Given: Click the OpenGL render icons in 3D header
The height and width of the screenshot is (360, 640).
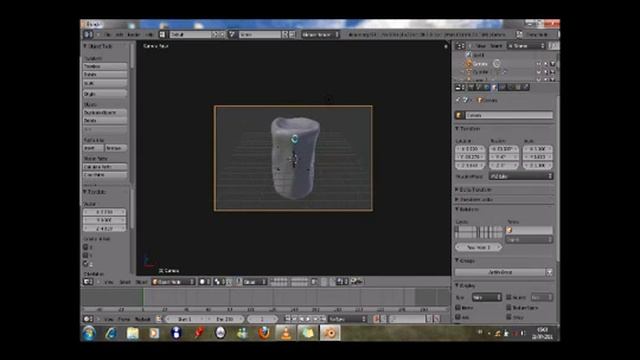Looking at the screenshot, I should (357, 282).
